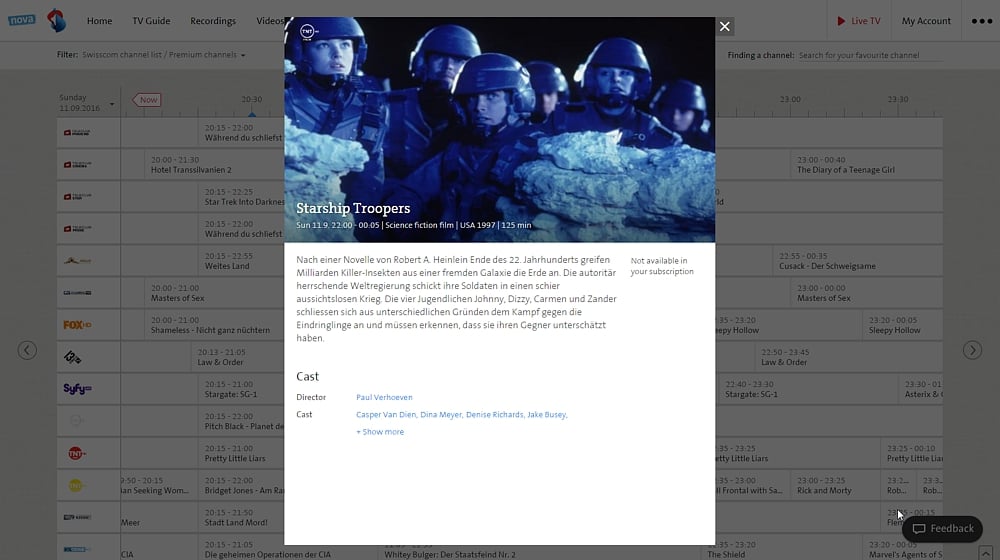This screenshot has height=560, width=1000.
Task: Navigate guide to earlier times arrow
Action: [x=27, y=350]
